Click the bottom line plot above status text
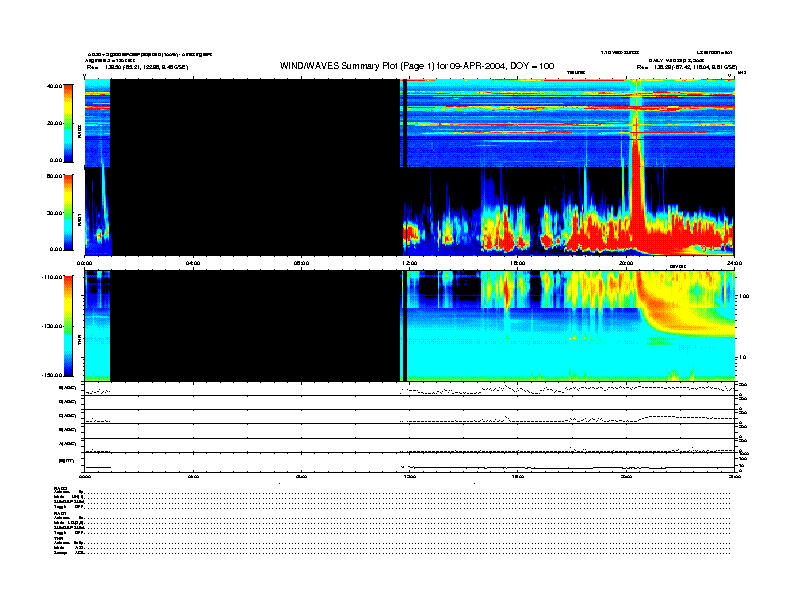792x612 pixels. [x=410, y=466]
